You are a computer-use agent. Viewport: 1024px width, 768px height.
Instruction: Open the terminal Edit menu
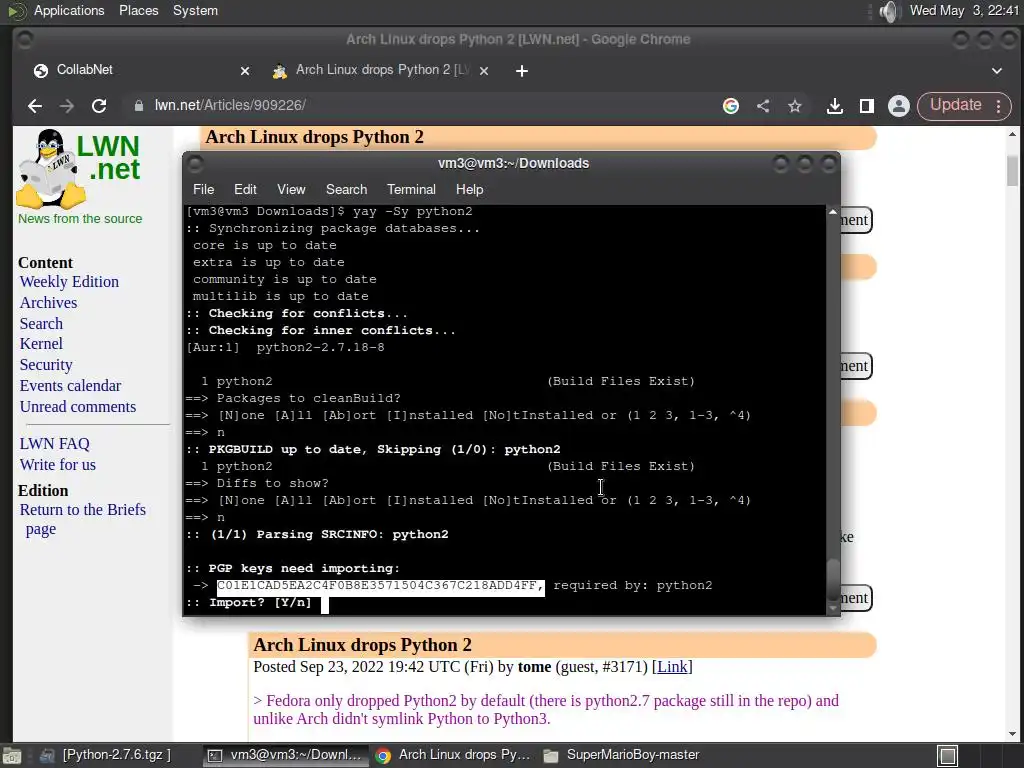point(245,189)
